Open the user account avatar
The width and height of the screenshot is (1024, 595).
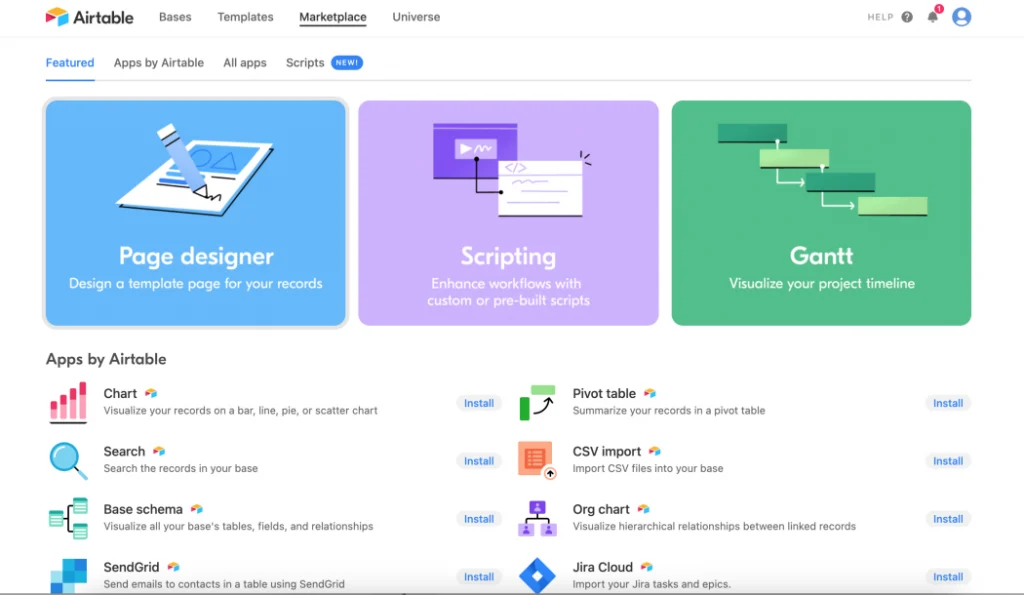[x=961, y=17]
